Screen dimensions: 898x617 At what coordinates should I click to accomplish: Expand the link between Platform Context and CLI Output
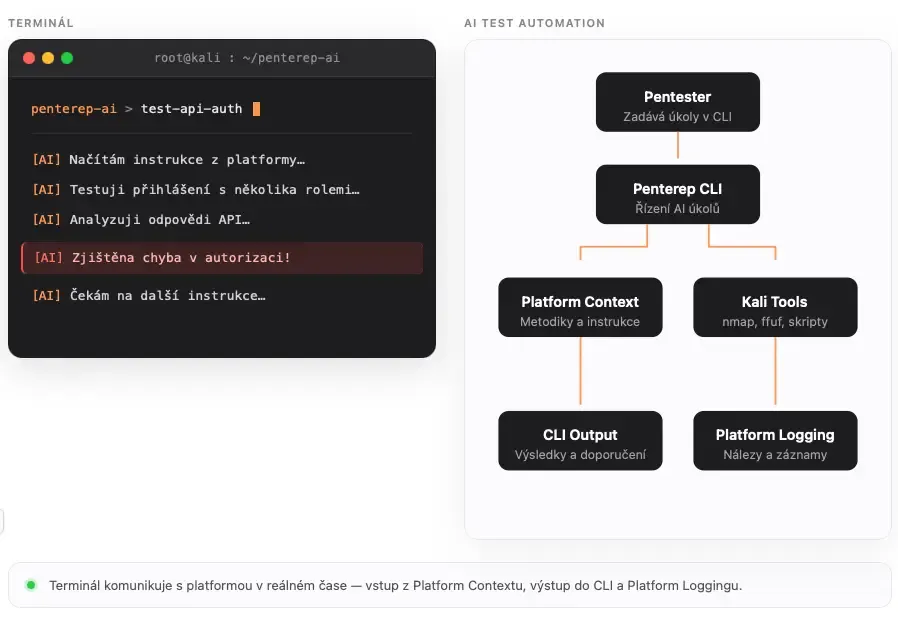click(x=580, y=374)
